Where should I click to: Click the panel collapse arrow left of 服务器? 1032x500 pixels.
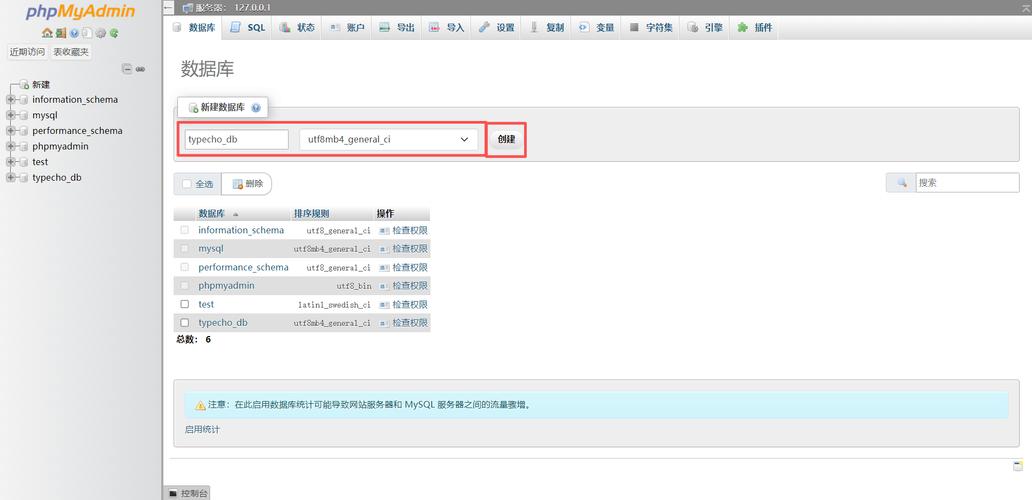168,7
